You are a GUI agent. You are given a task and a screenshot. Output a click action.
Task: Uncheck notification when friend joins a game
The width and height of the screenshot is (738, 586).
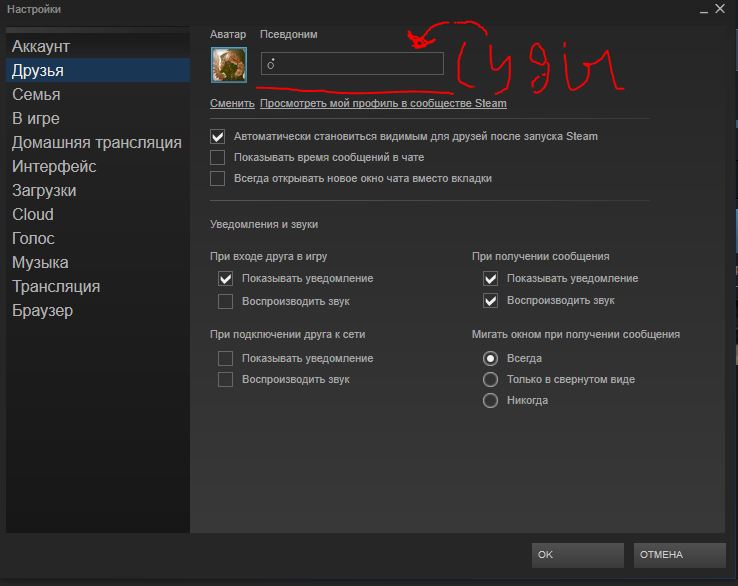point(226,279)
